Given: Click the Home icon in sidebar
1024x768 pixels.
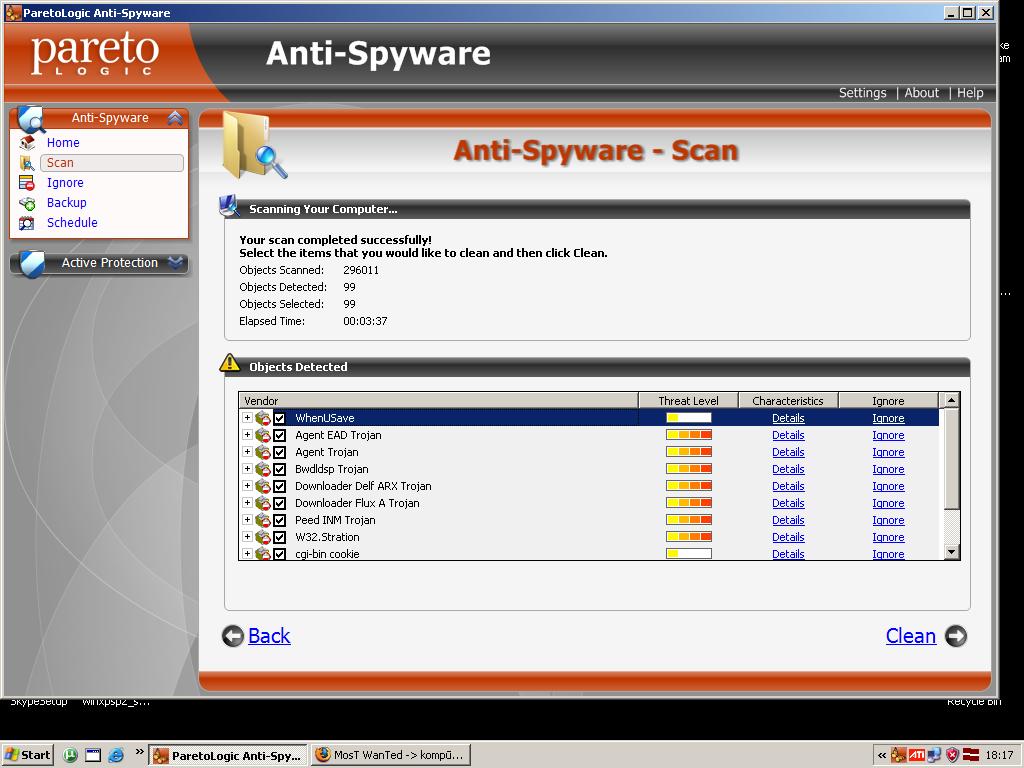Looking at the screenshot, I should (27, 143).
